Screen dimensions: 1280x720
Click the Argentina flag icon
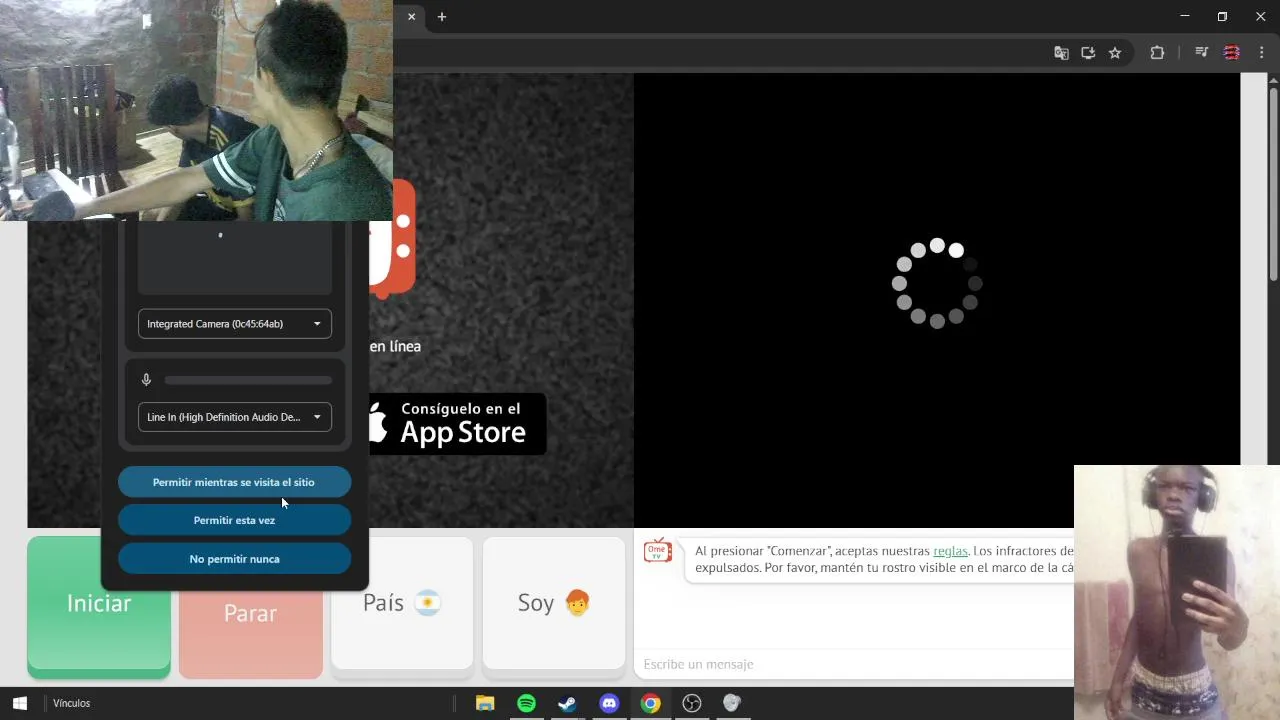[x=428, y=602]
